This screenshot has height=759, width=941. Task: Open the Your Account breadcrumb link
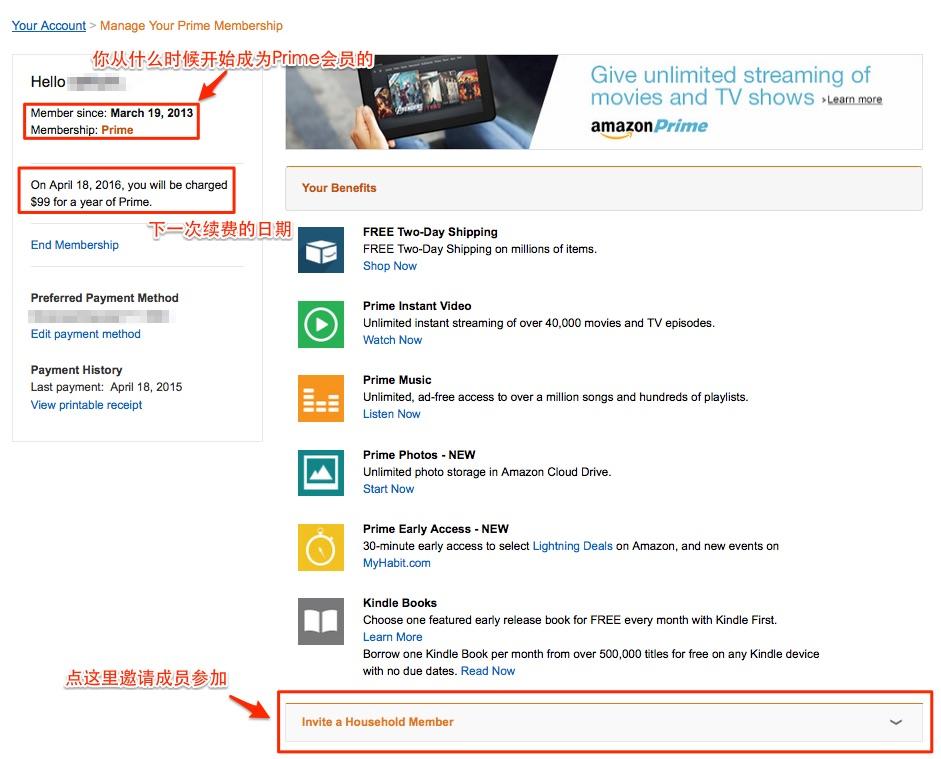click(49, 26)
